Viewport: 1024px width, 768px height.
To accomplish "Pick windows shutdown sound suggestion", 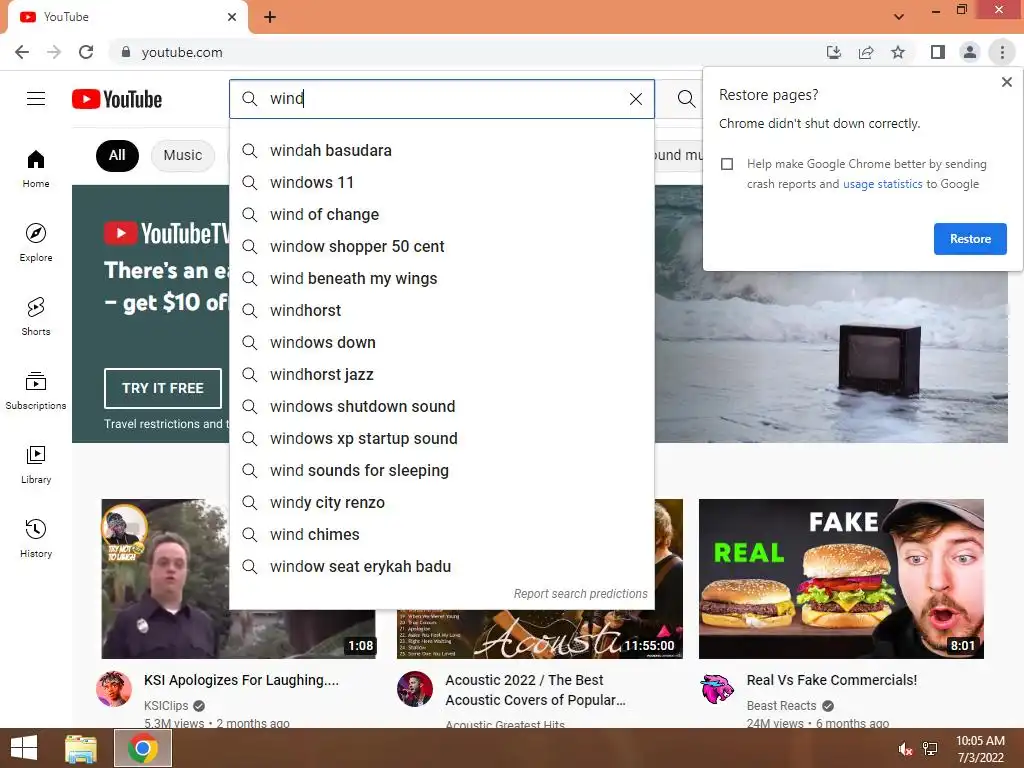I will [x=441, y=406].
